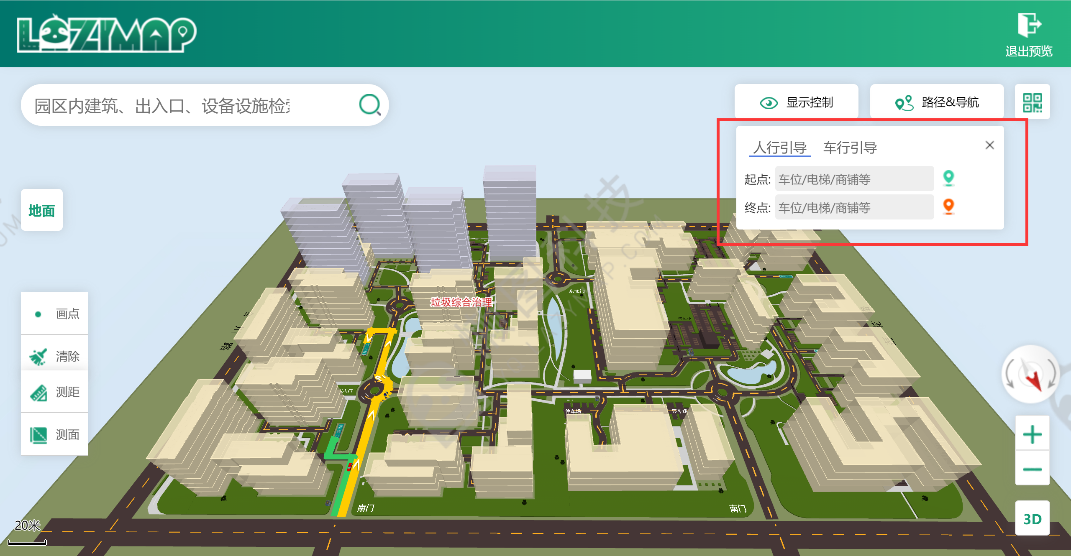Click the LOZIMAP logo

tap(107, 34)
